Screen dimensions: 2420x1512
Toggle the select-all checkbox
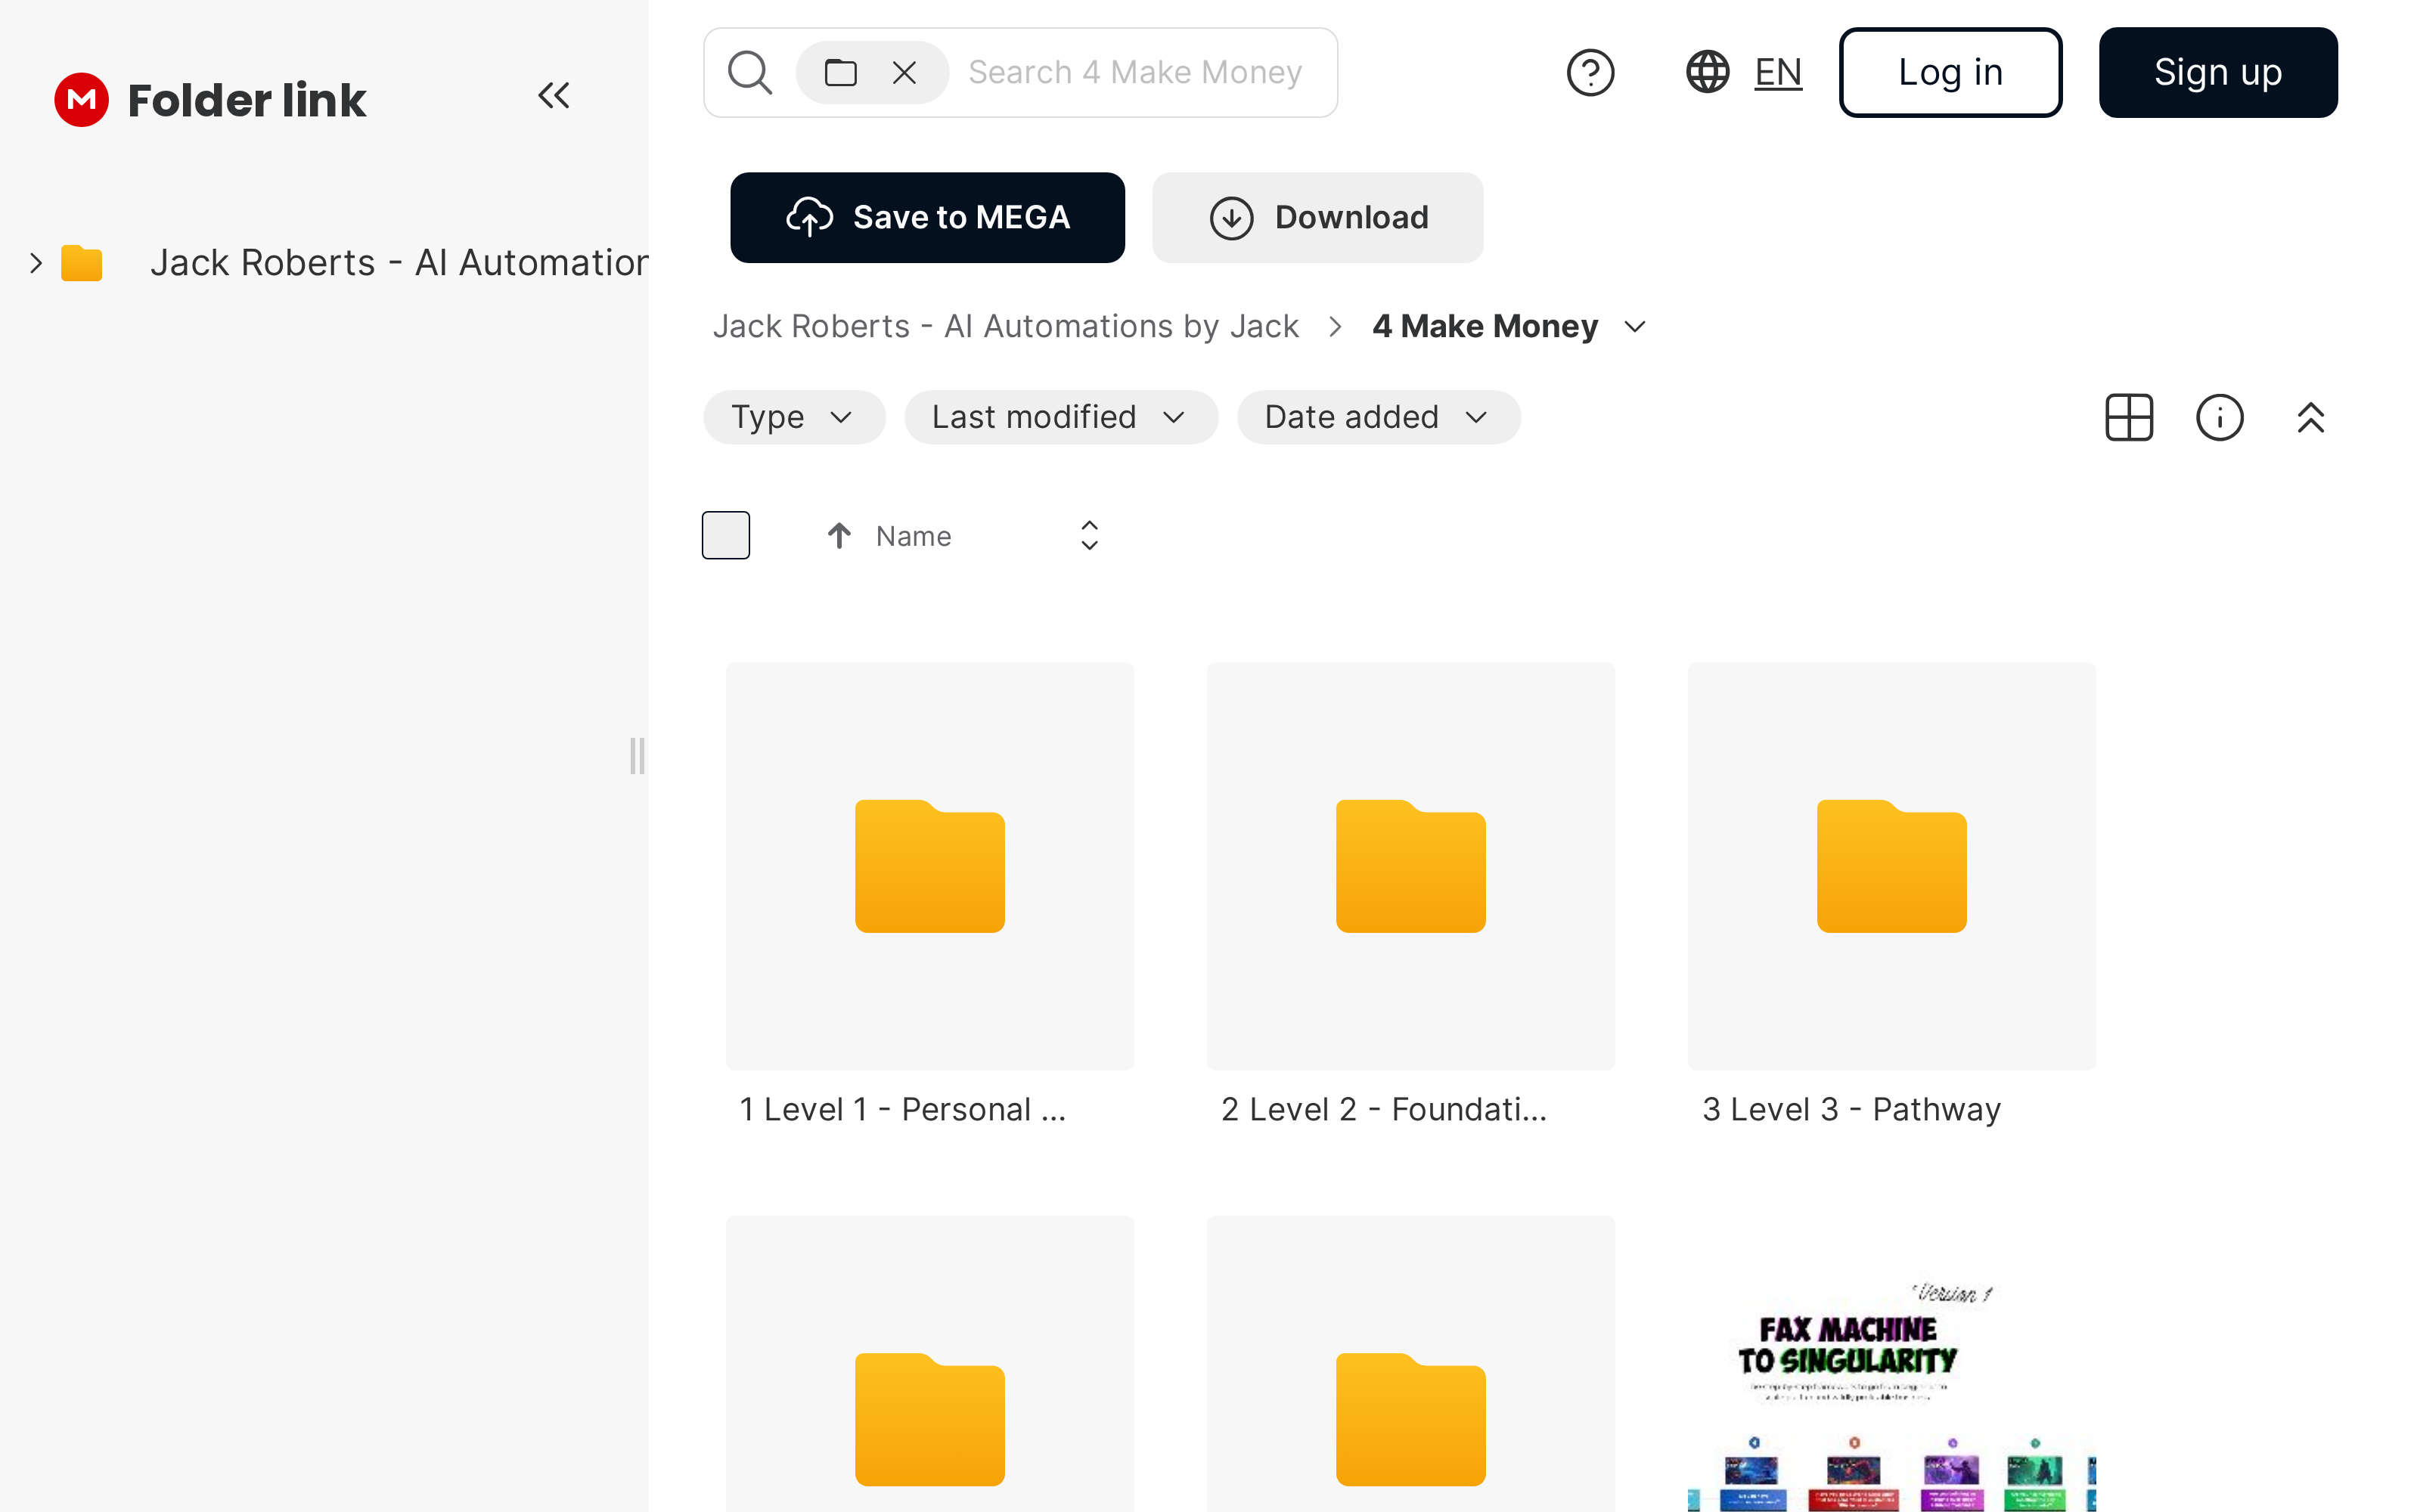726,535
